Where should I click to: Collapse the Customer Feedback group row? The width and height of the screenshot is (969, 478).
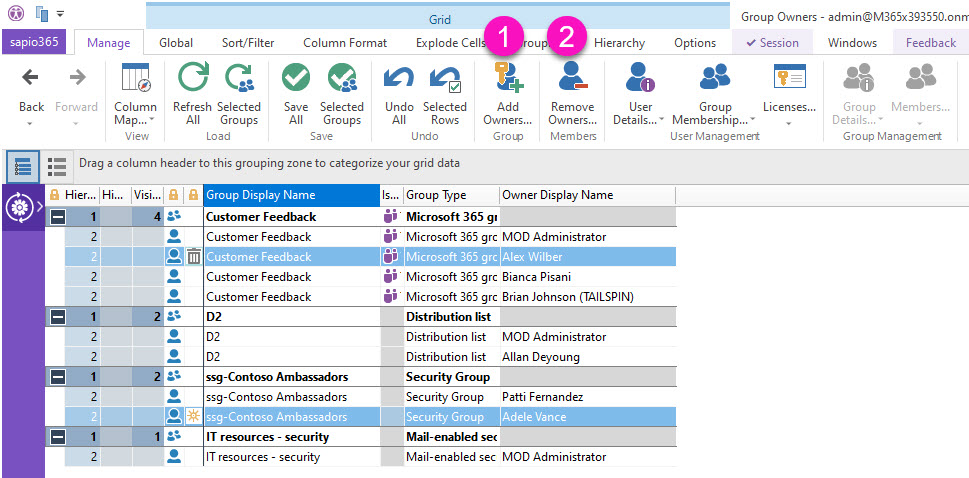coord(58,217)
